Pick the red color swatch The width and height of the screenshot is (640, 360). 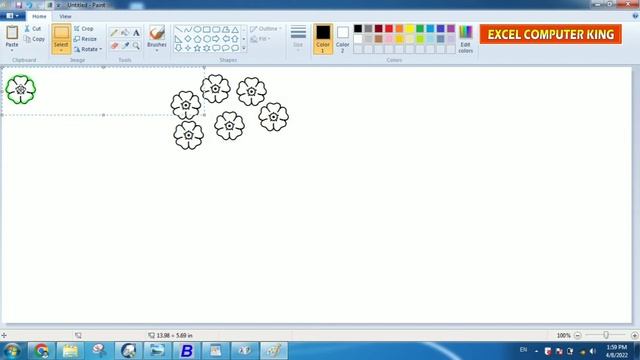click(x=389, y=29)
